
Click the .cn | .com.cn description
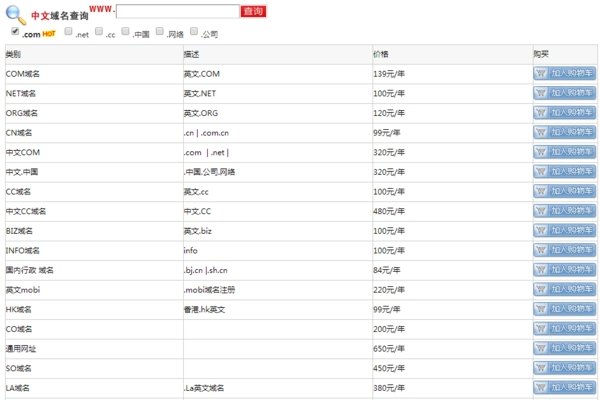(206, 133)
